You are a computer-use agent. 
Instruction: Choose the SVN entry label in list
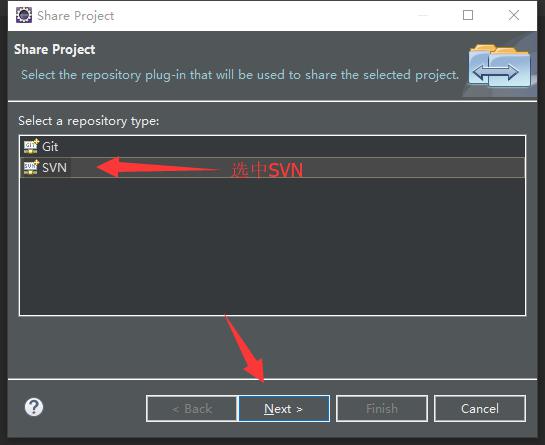click(x=54, y=168)
